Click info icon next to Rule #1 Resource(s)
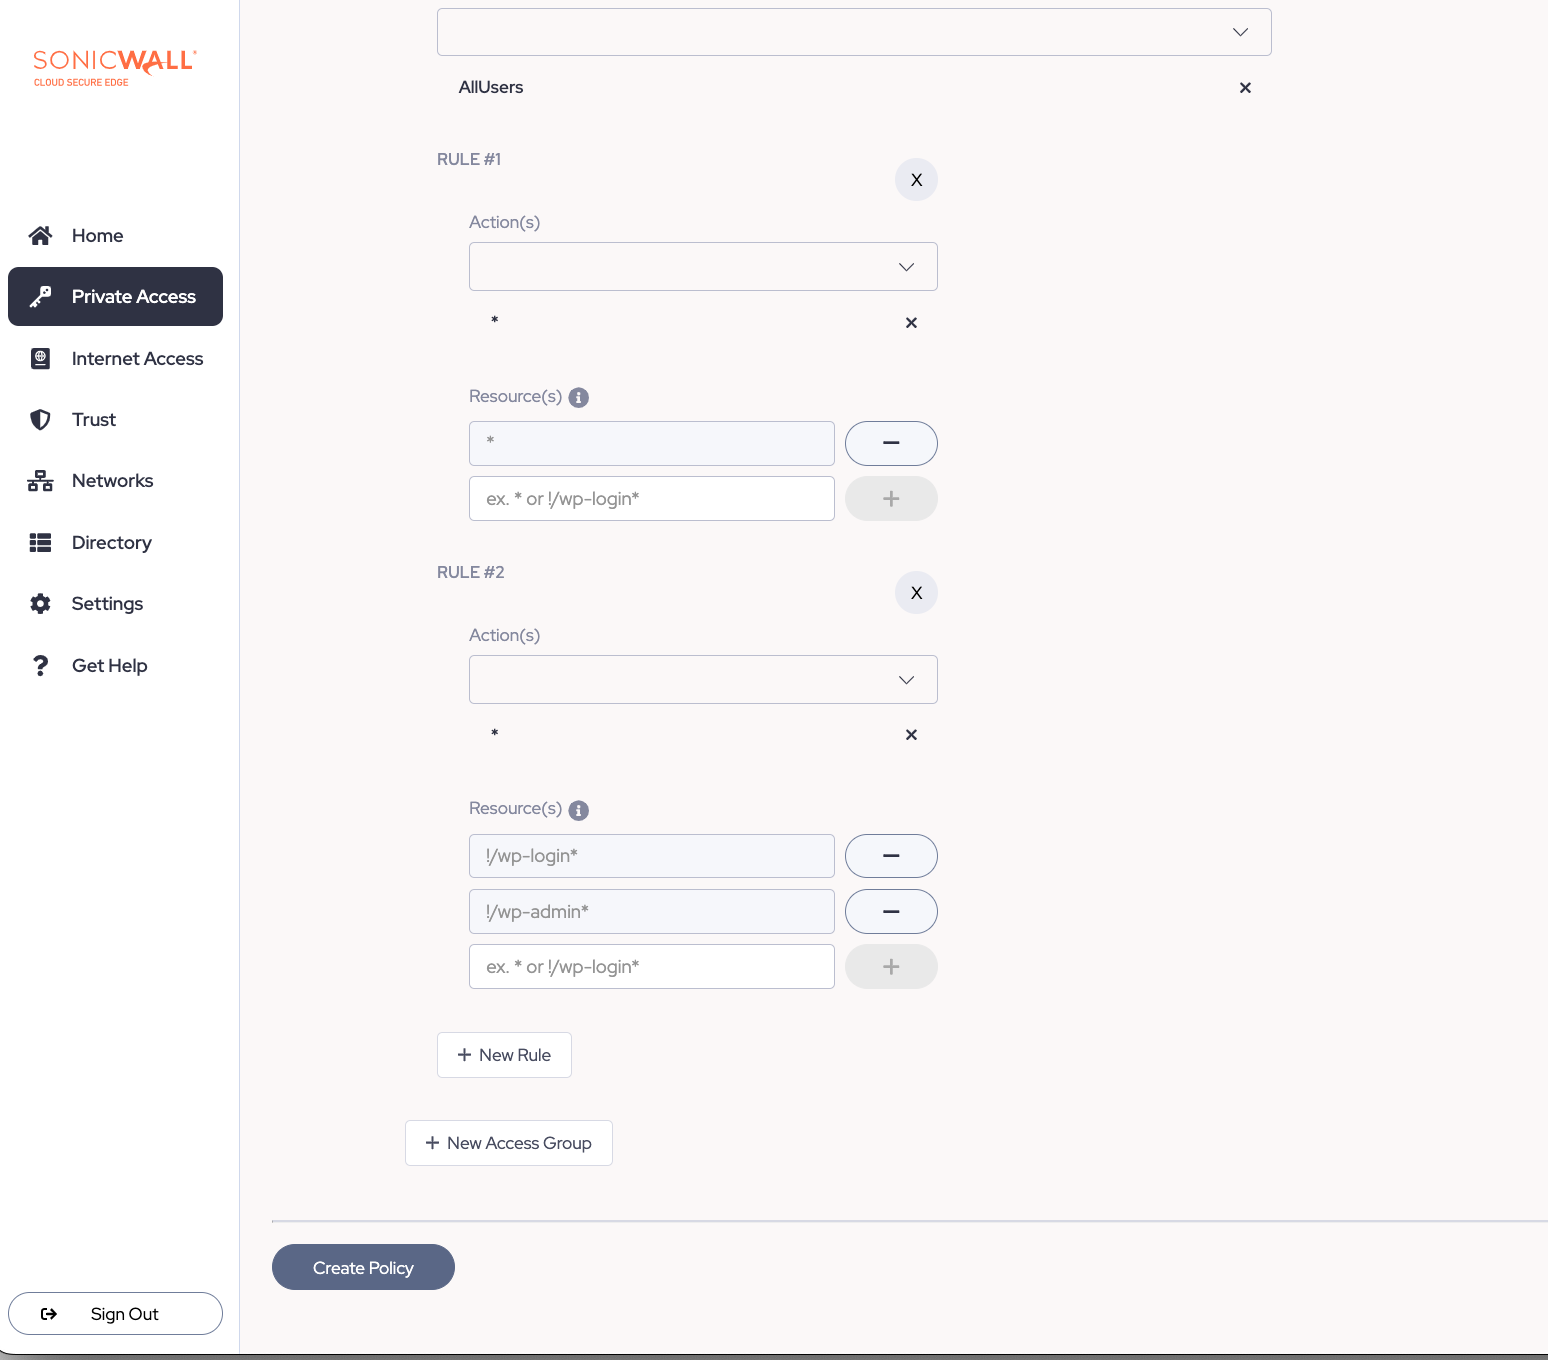 [578, 398]
